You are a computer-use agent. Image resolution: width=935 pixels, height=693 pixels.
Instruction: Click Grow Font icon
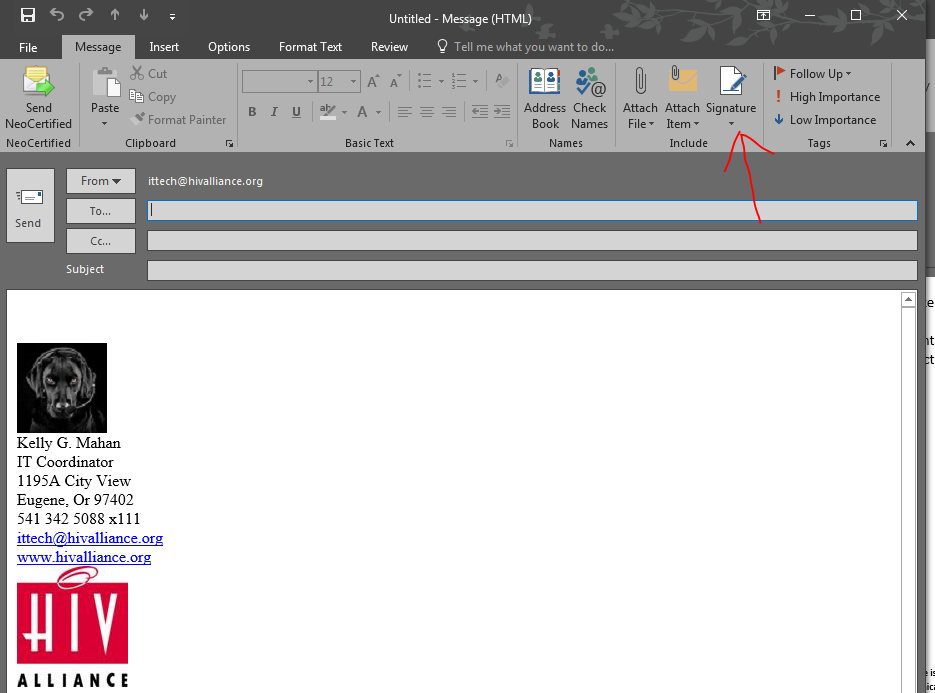[373, 81]
